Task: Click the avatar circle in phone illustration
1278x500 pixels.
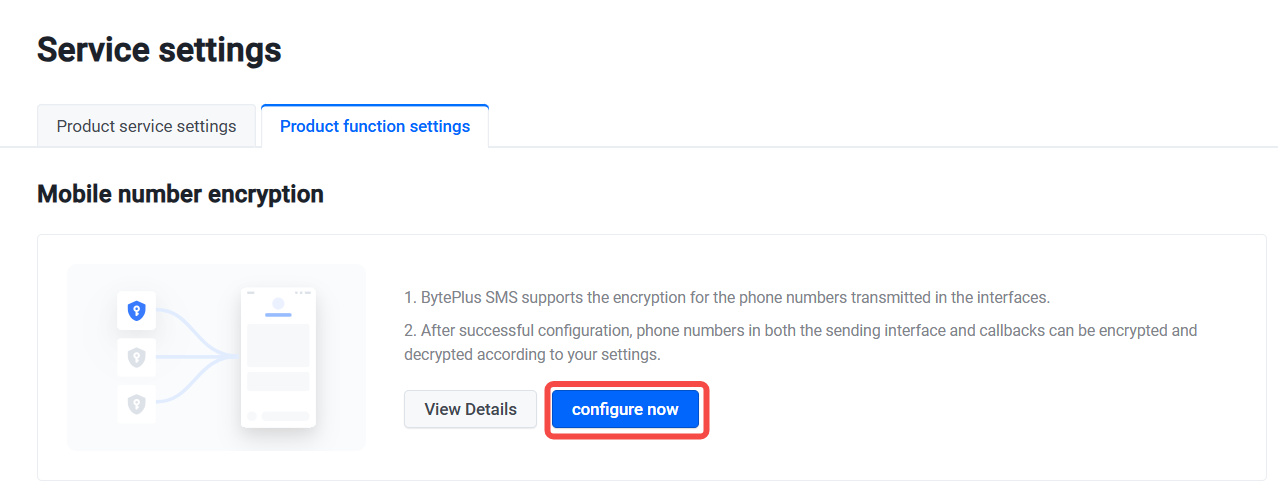Action: (278, 303)
